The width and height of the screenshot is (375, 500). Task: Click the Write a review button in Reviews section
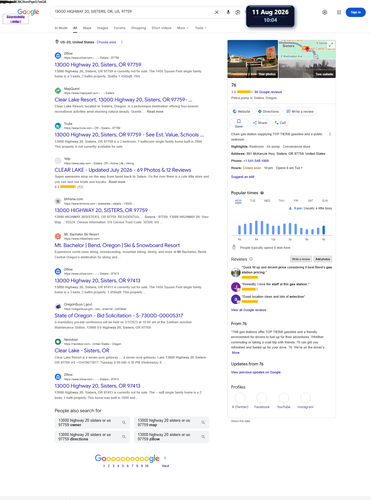(301, 259)
